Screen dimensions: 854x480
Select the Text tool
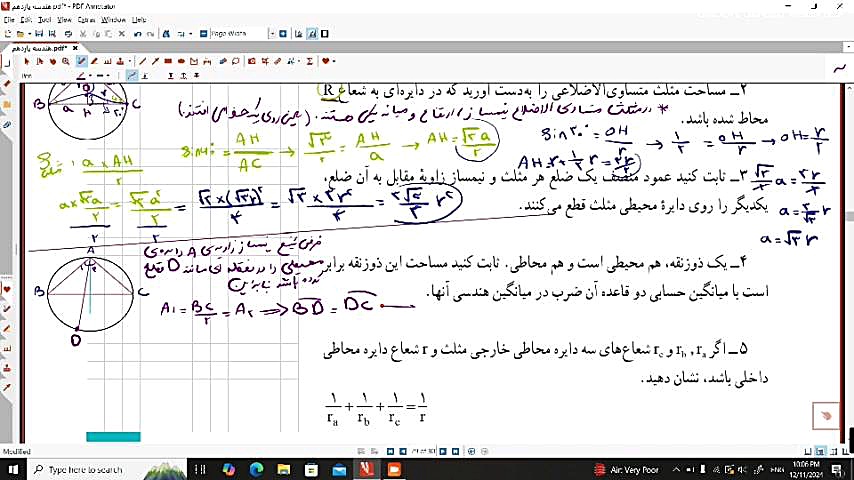point(107,61)
